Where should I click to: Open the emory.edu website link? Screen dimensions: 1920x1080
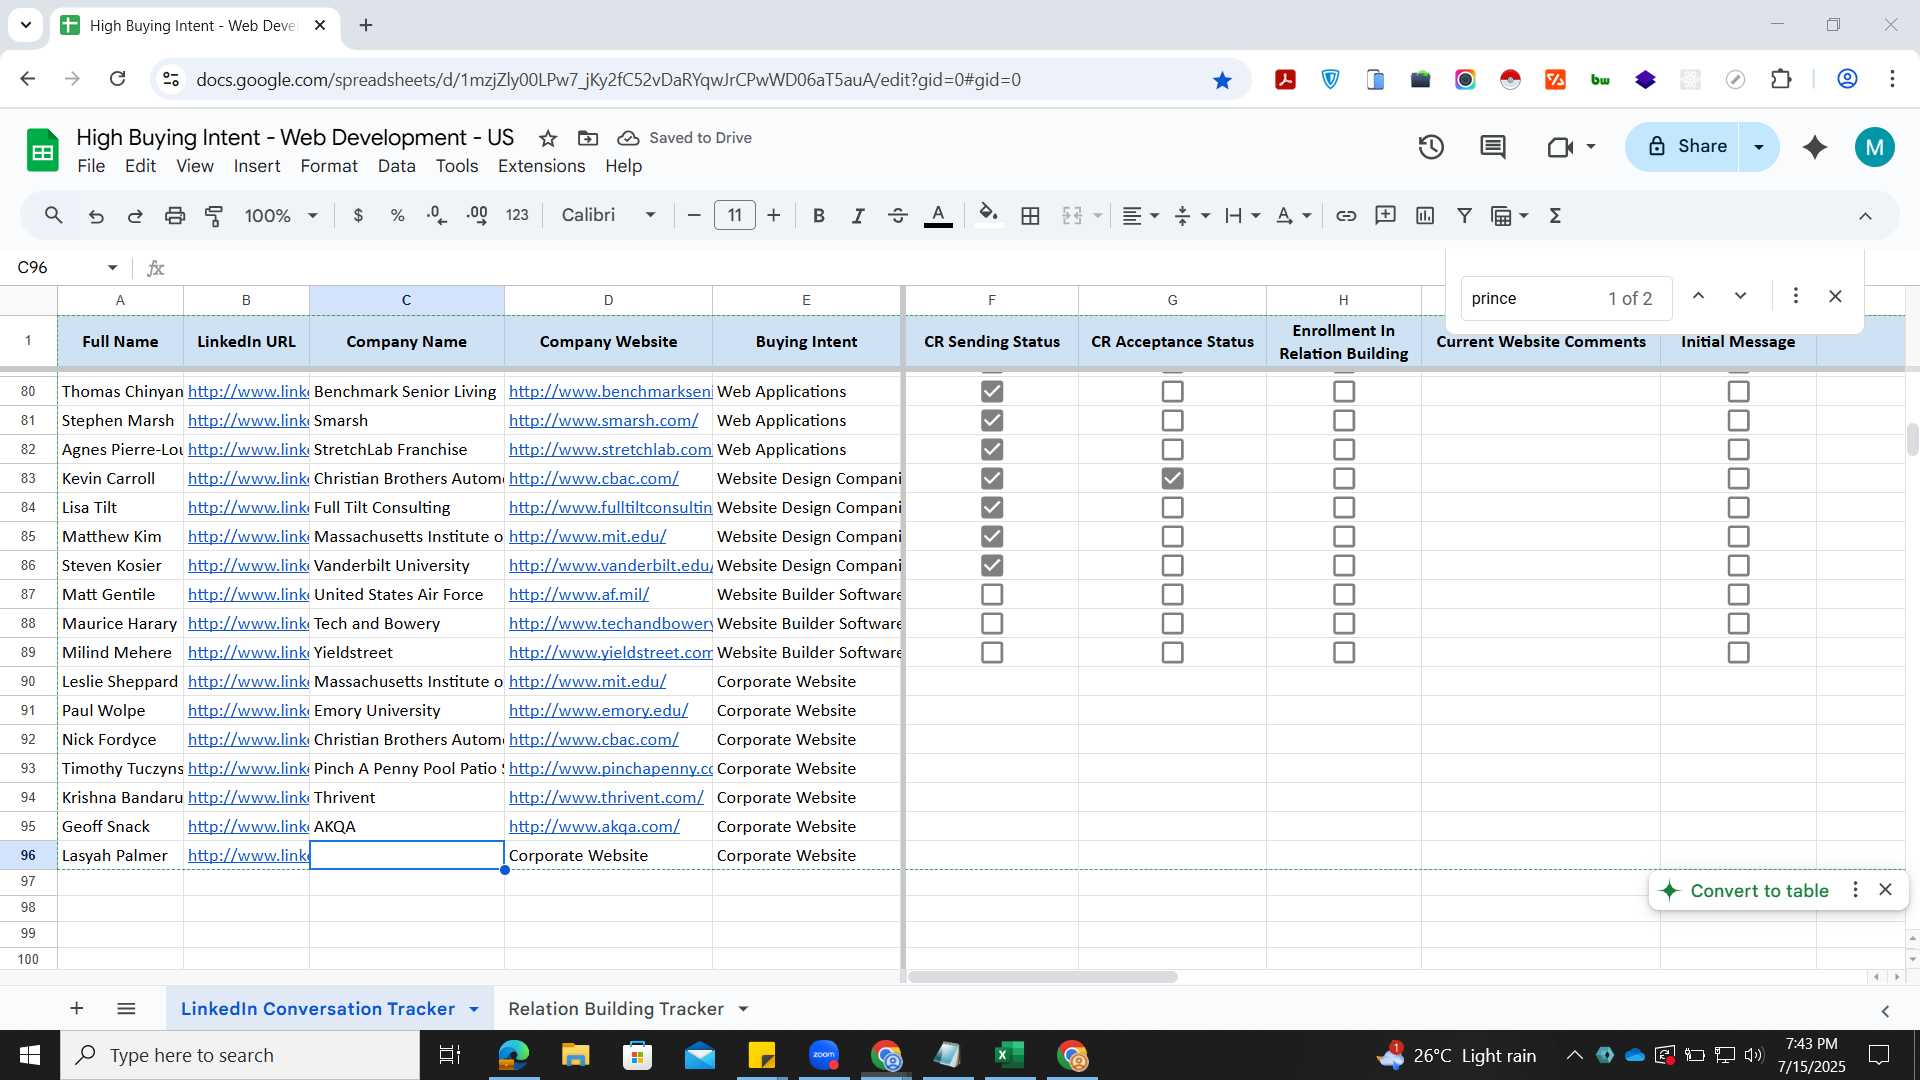[x=598, y=711]
